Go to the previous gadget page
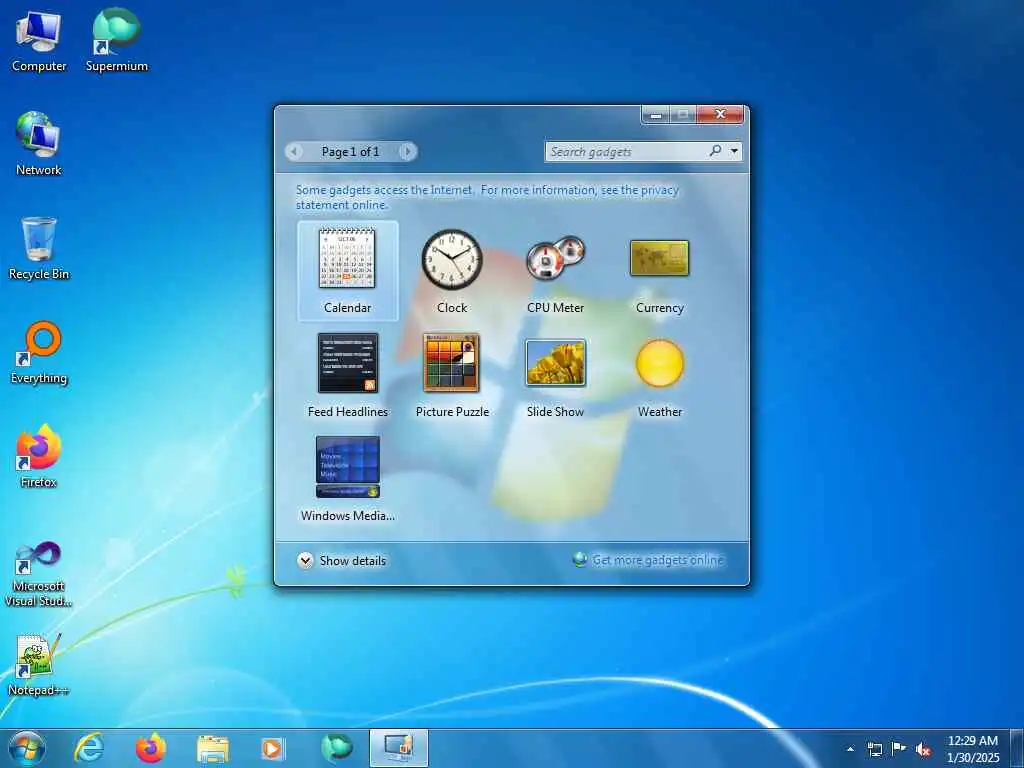Screen dimensions: 1024x768 [x=294, y=152]
